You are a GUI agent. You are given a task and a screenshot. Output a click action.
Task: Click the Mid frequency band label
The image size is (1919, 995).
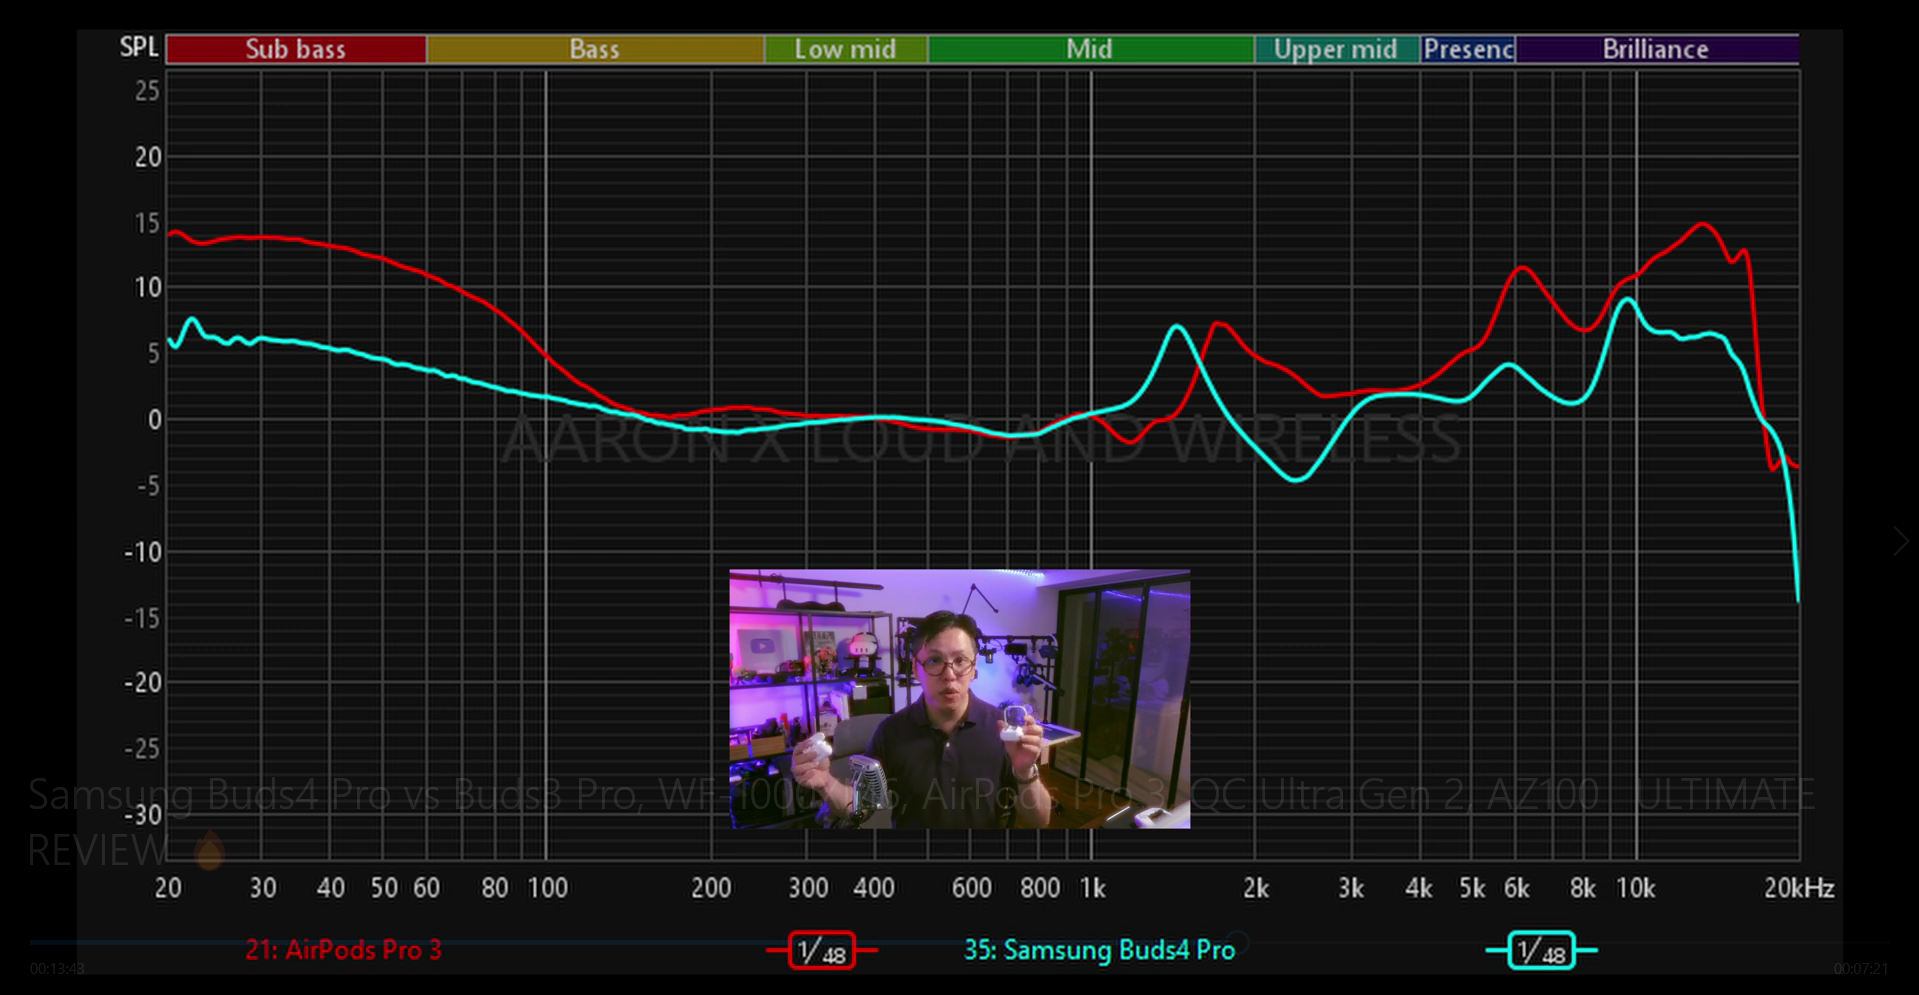[1090, 49]
